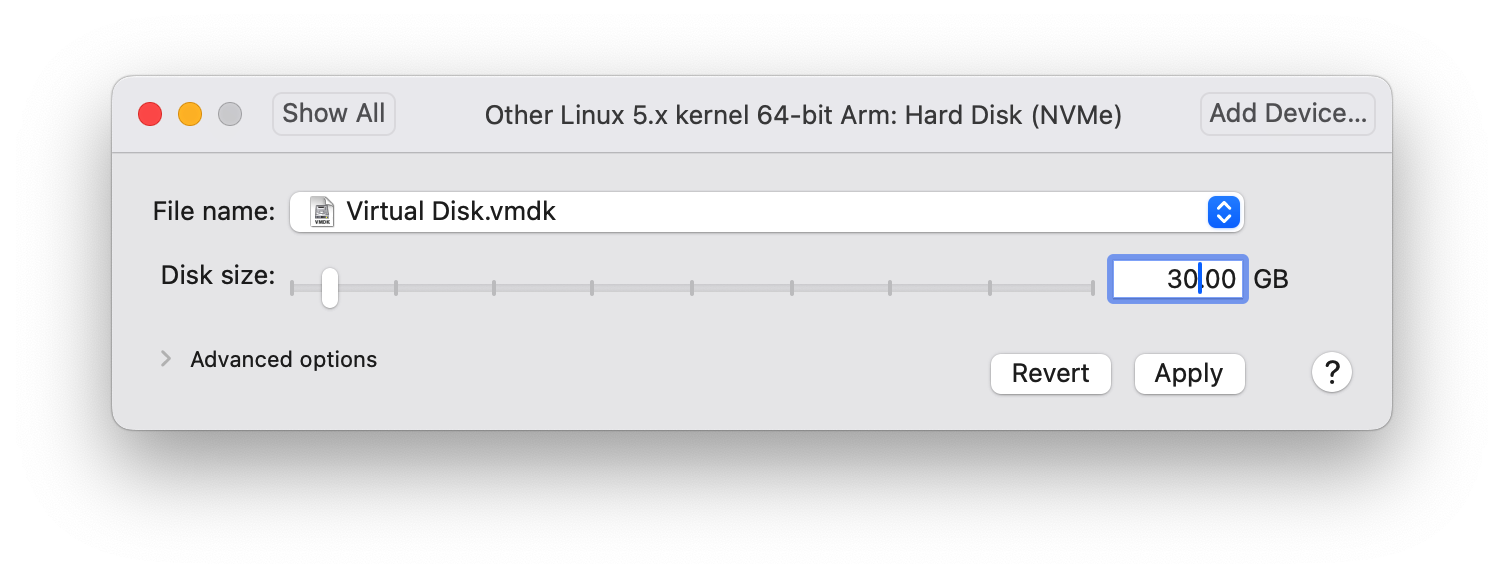
Task: Select the Virtual Disk.vmdk file name text
Action: click(x=451, y=212)
